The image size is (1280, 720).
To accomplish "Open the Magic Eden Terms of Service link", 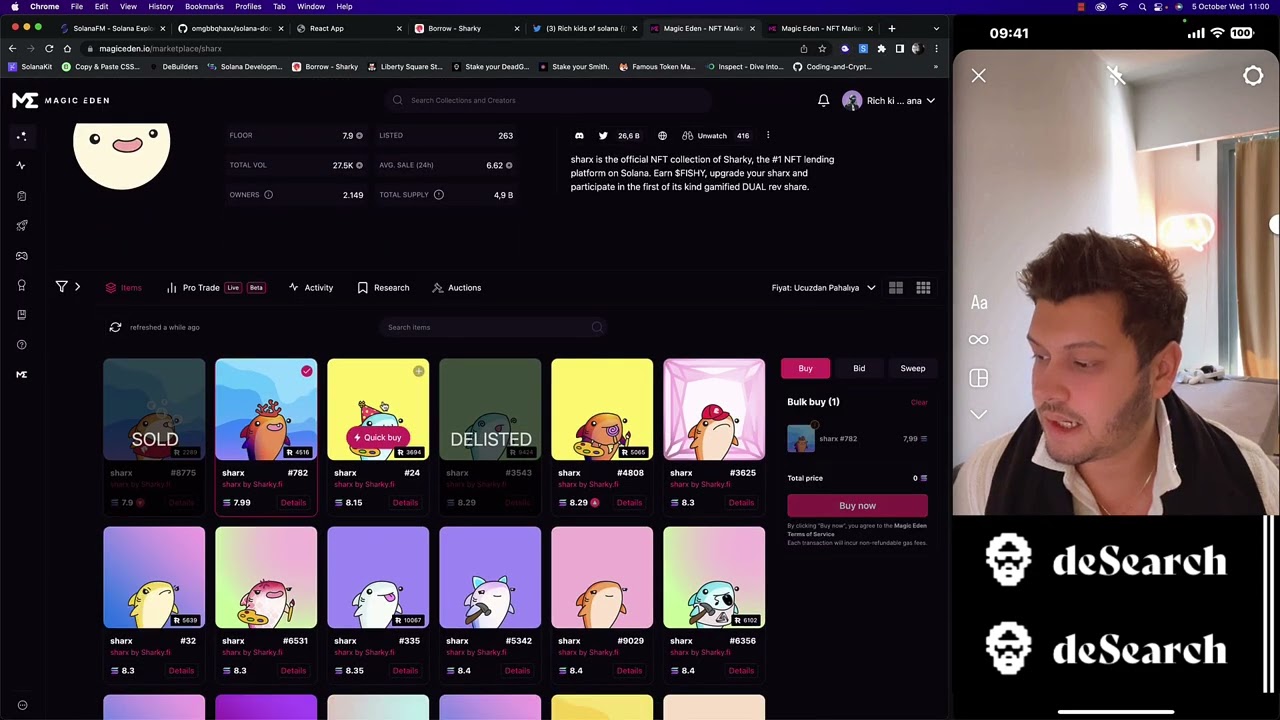I will (x=857, y=530).
